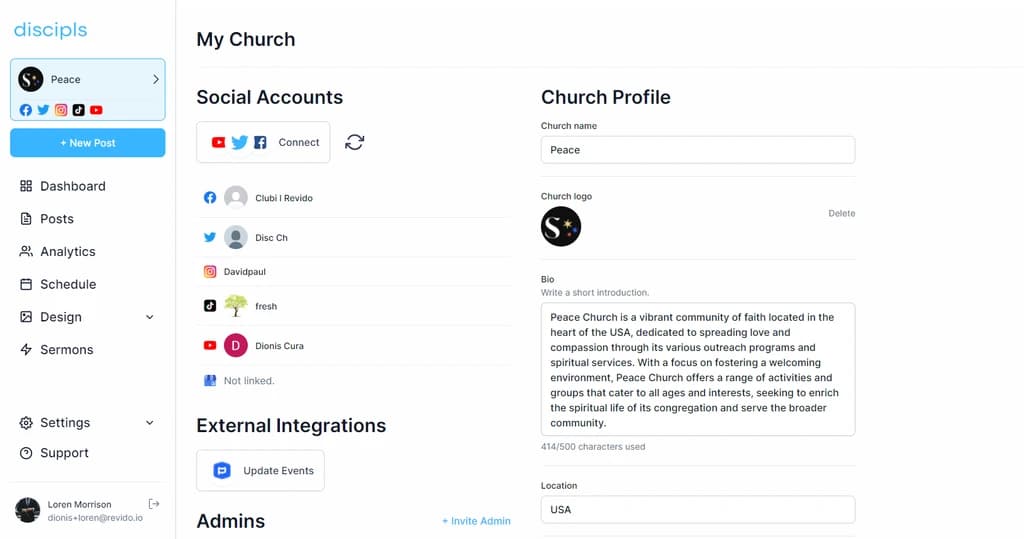Click the Church name input field
The width and height of the screenshot is (1024, 539).
click(x=697, y=150)
